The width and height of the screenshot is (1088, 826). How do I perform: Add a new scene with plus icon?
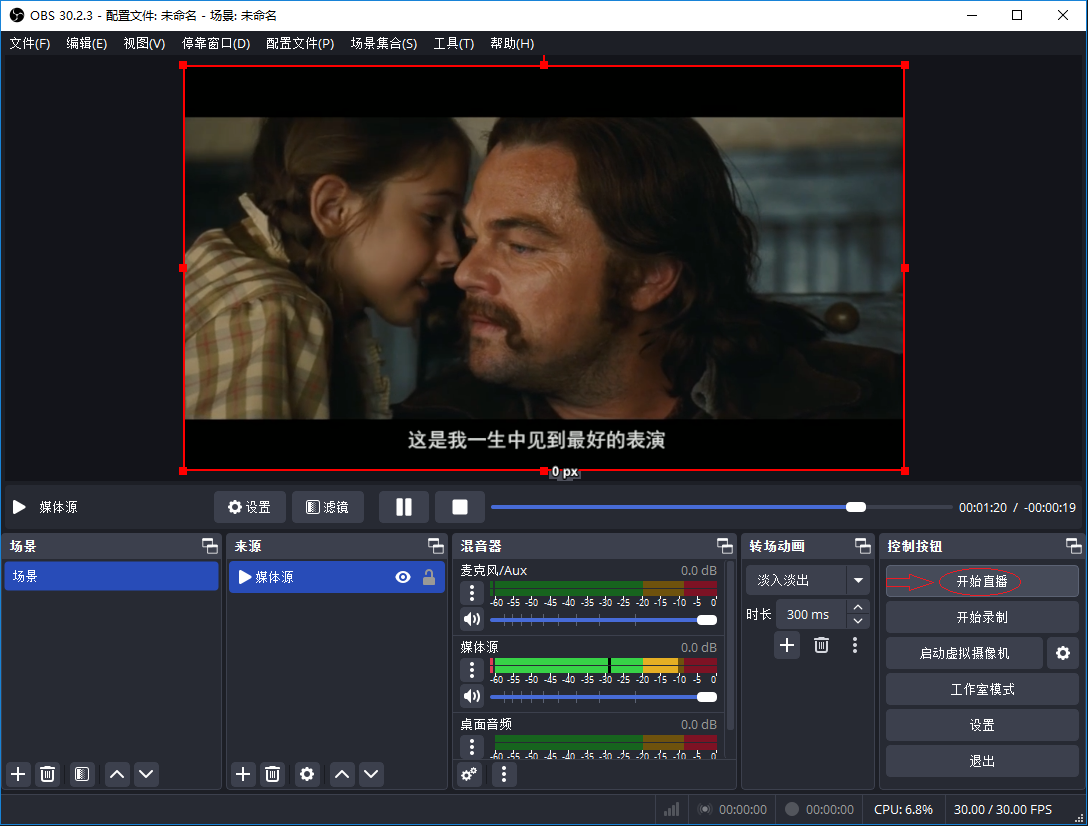coord(18,774)
